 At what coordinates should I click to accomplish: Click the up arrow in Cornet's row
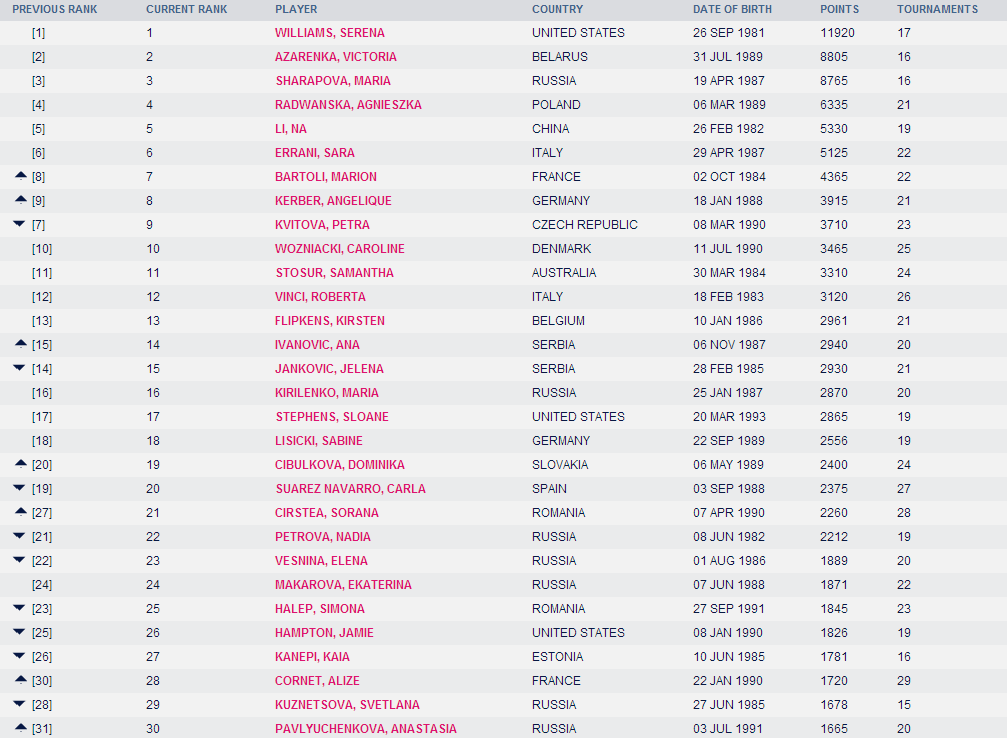point(21,680)
